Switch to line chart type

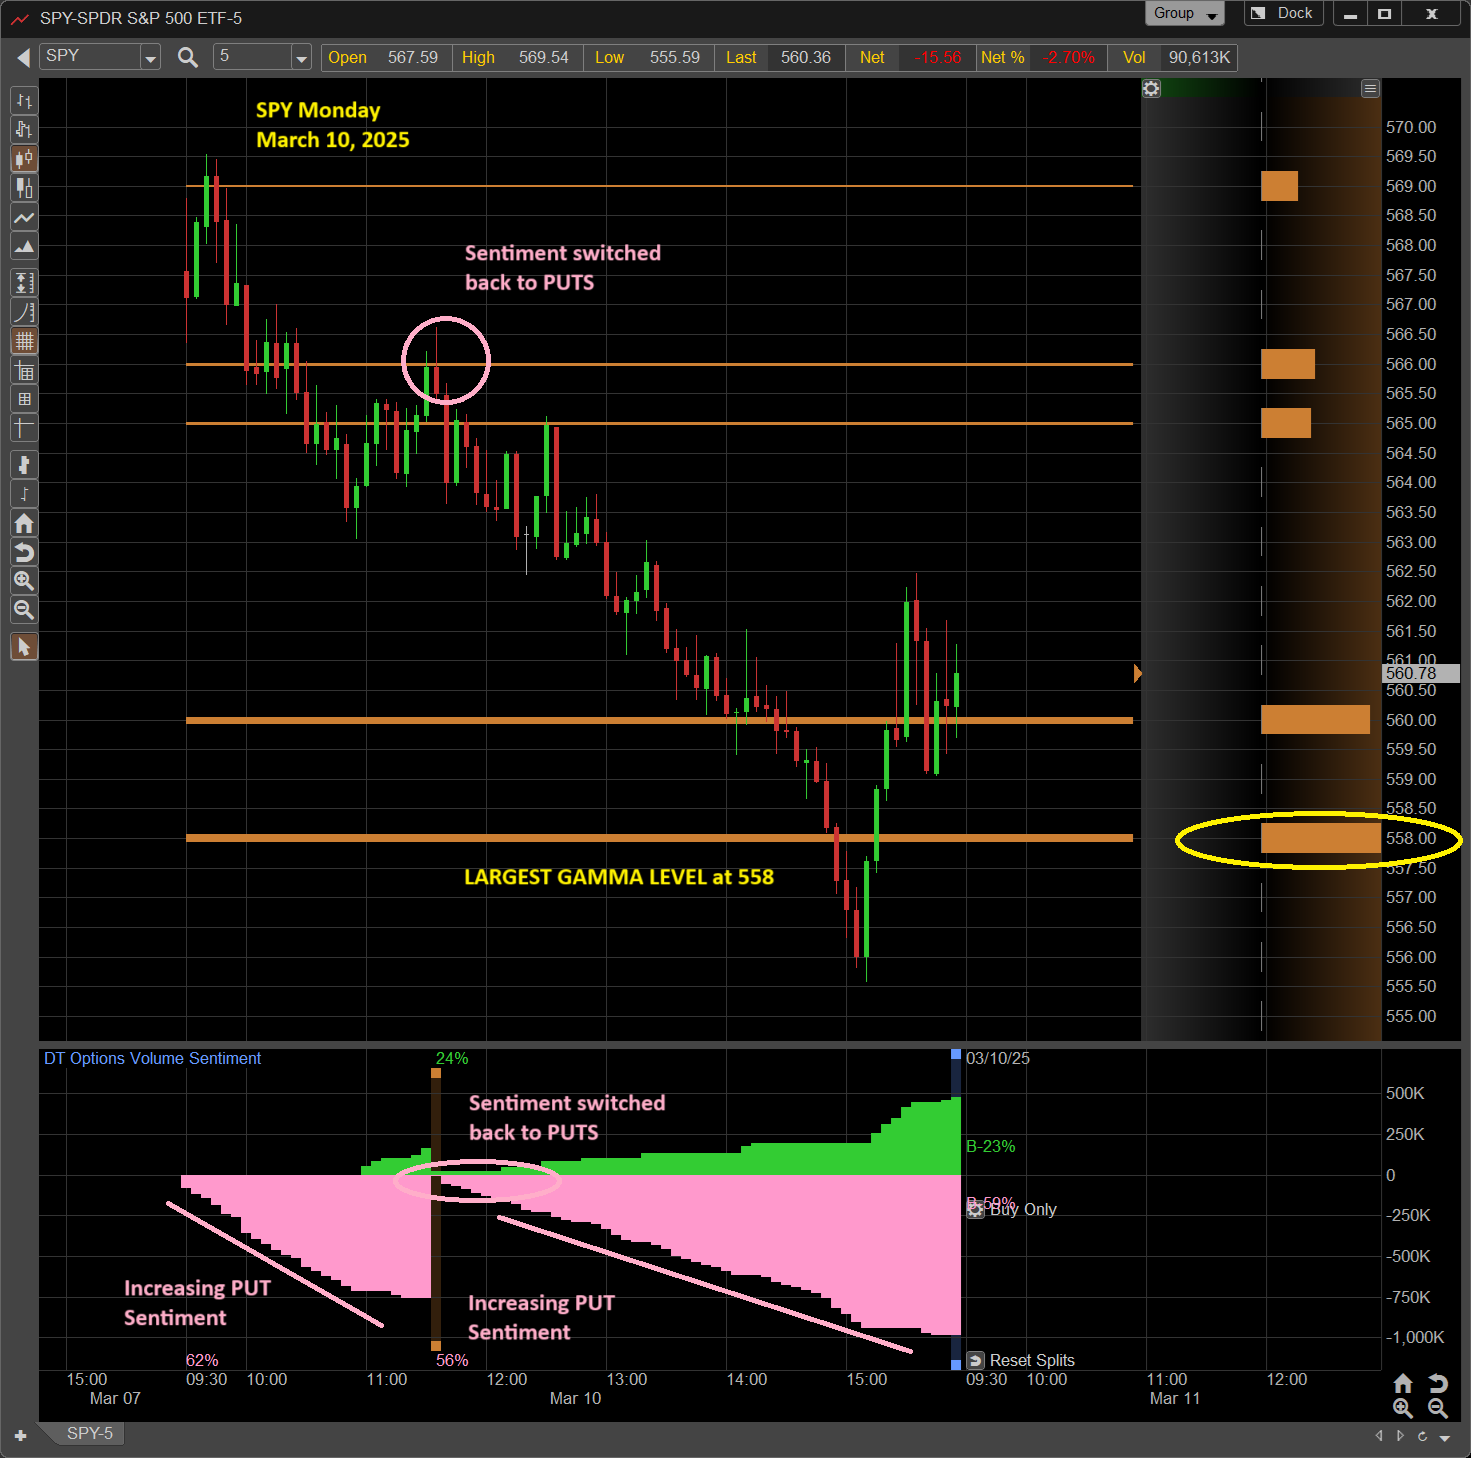(x=24, y=217)
